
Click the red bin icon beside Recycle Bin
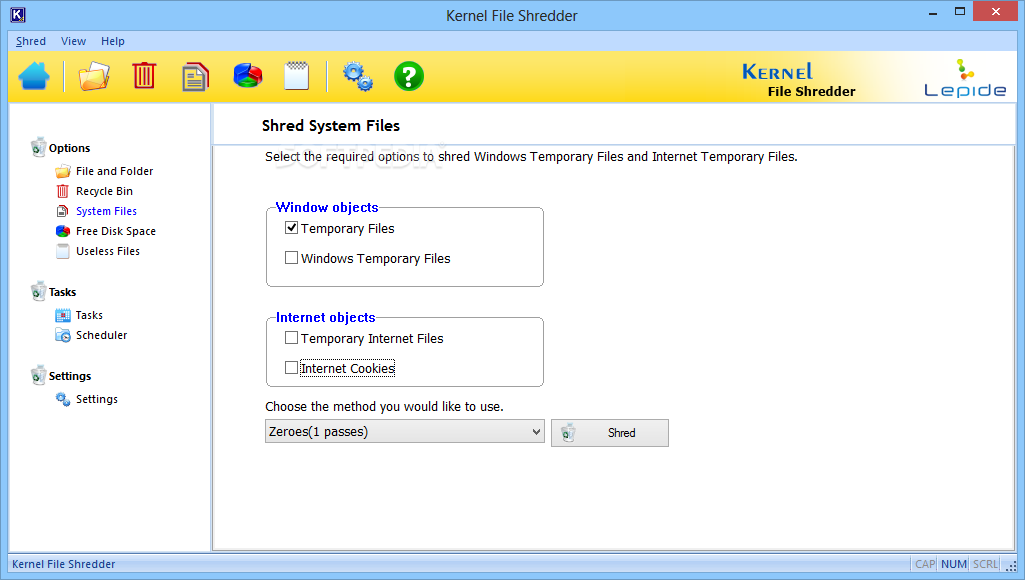(63, 191)
